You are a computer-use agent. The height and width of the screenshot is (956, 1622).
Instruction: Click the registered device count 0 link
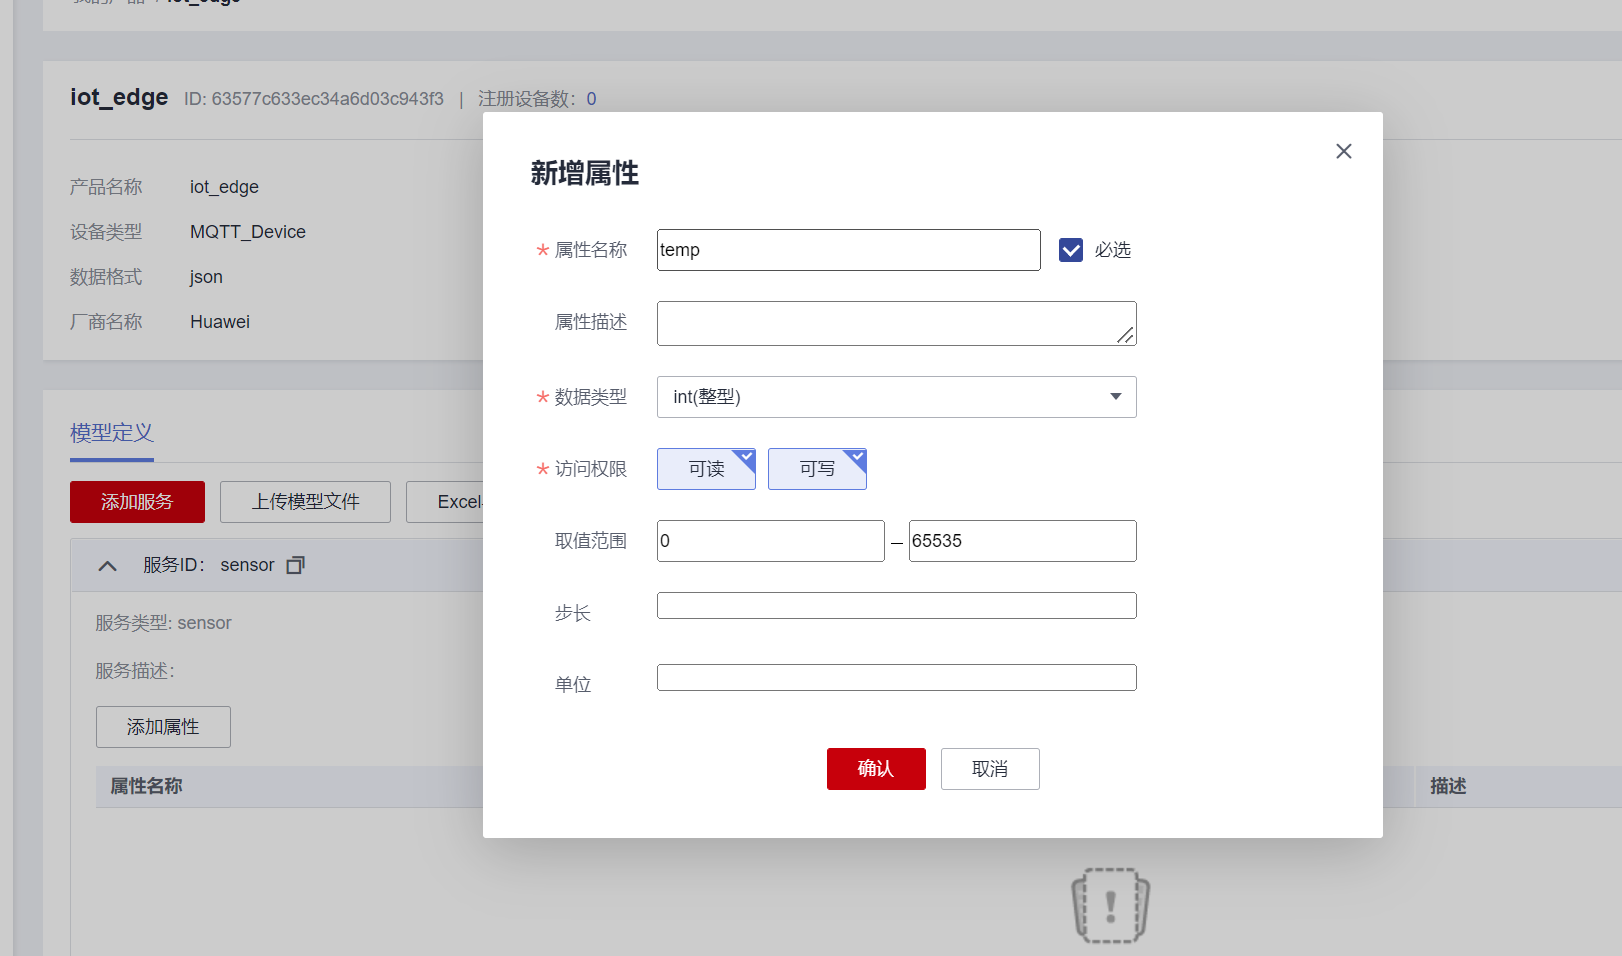click(591, 99)
